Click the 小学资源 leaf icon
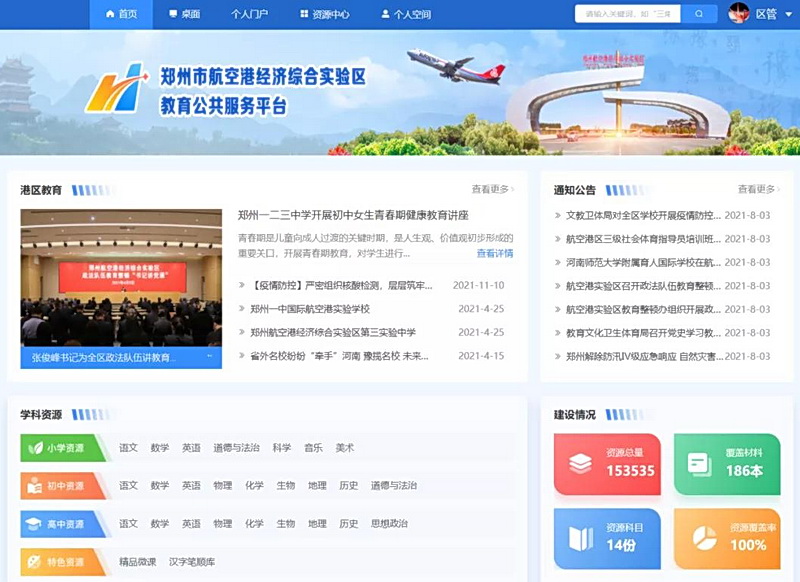800x582 pixels. (36, 448)
